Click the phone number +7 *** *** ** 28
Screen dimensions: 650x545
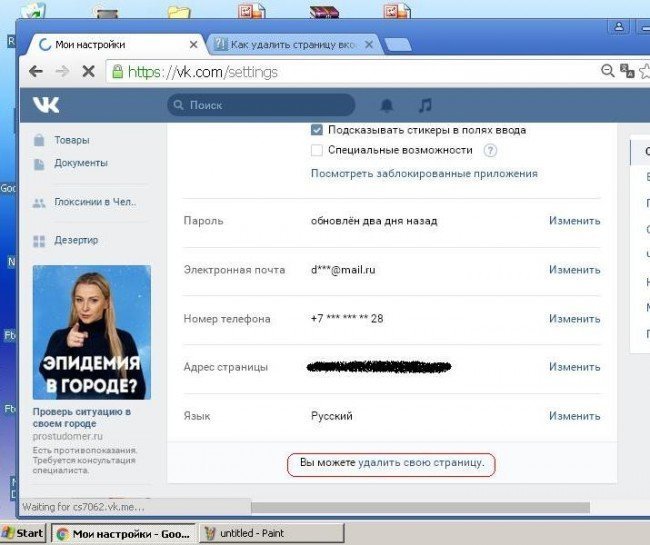click(x=347, y=319)
